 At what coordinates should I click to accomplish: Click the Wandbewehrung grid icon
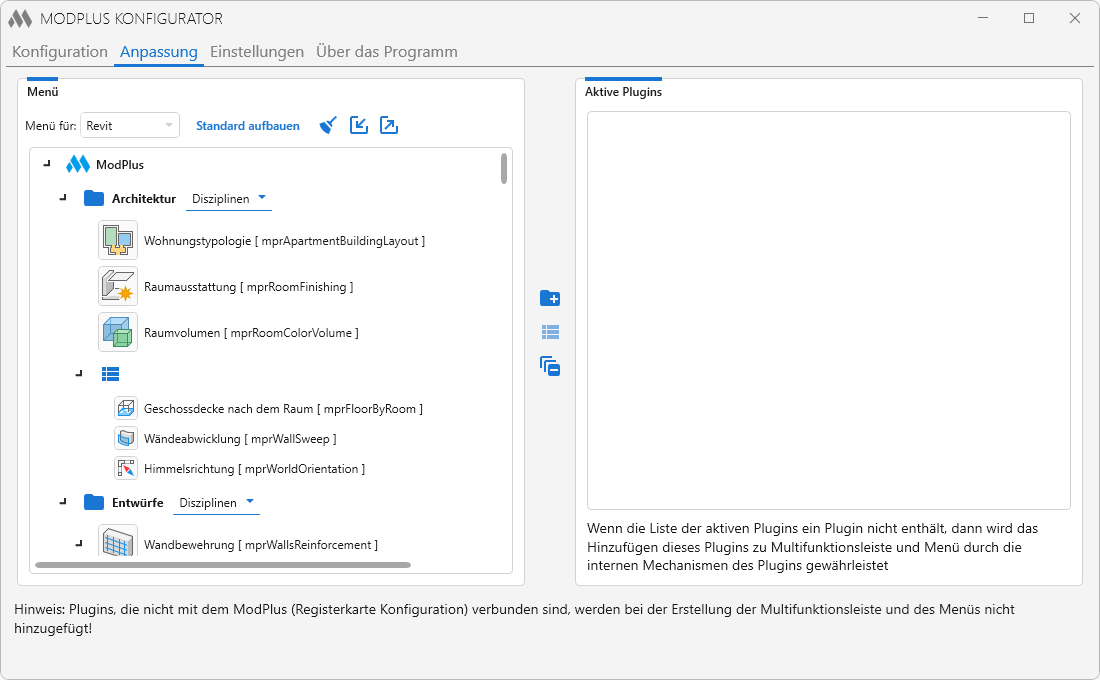pyautogui.click(x=118, y=542)
